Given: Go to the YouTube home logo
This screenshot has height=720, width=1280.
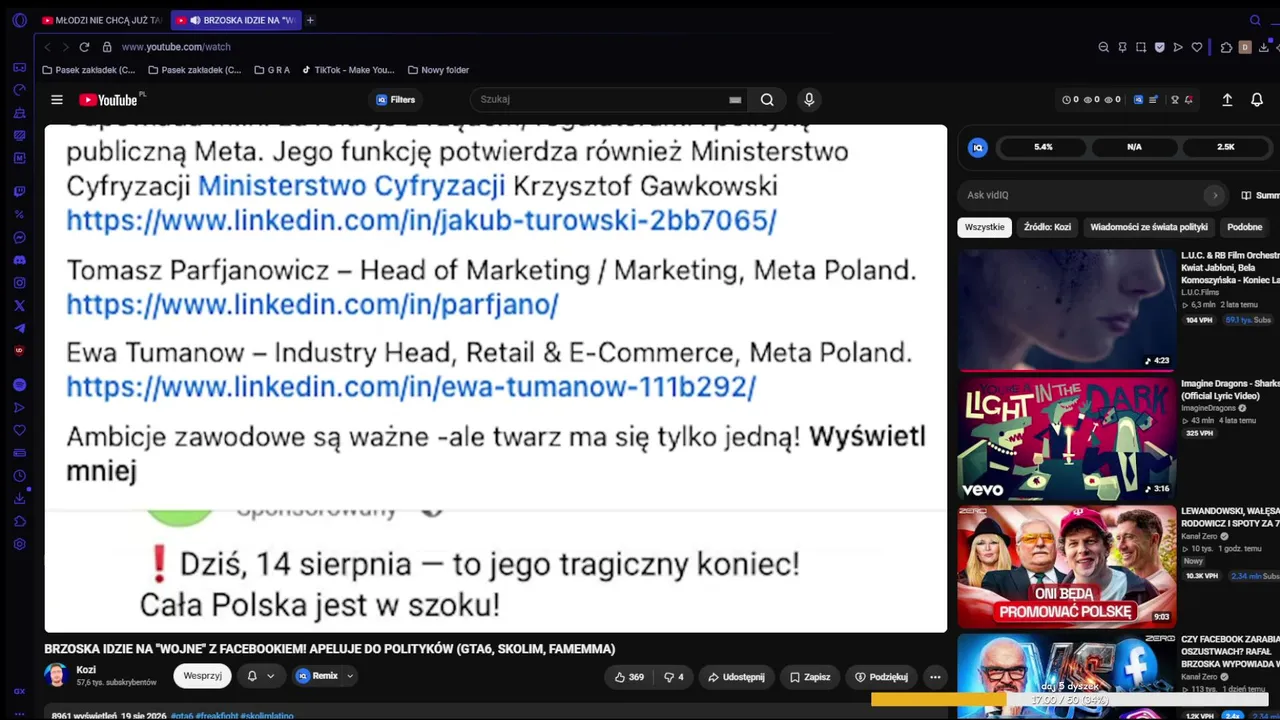Looking at the screenshot, I should coord(109,100).
